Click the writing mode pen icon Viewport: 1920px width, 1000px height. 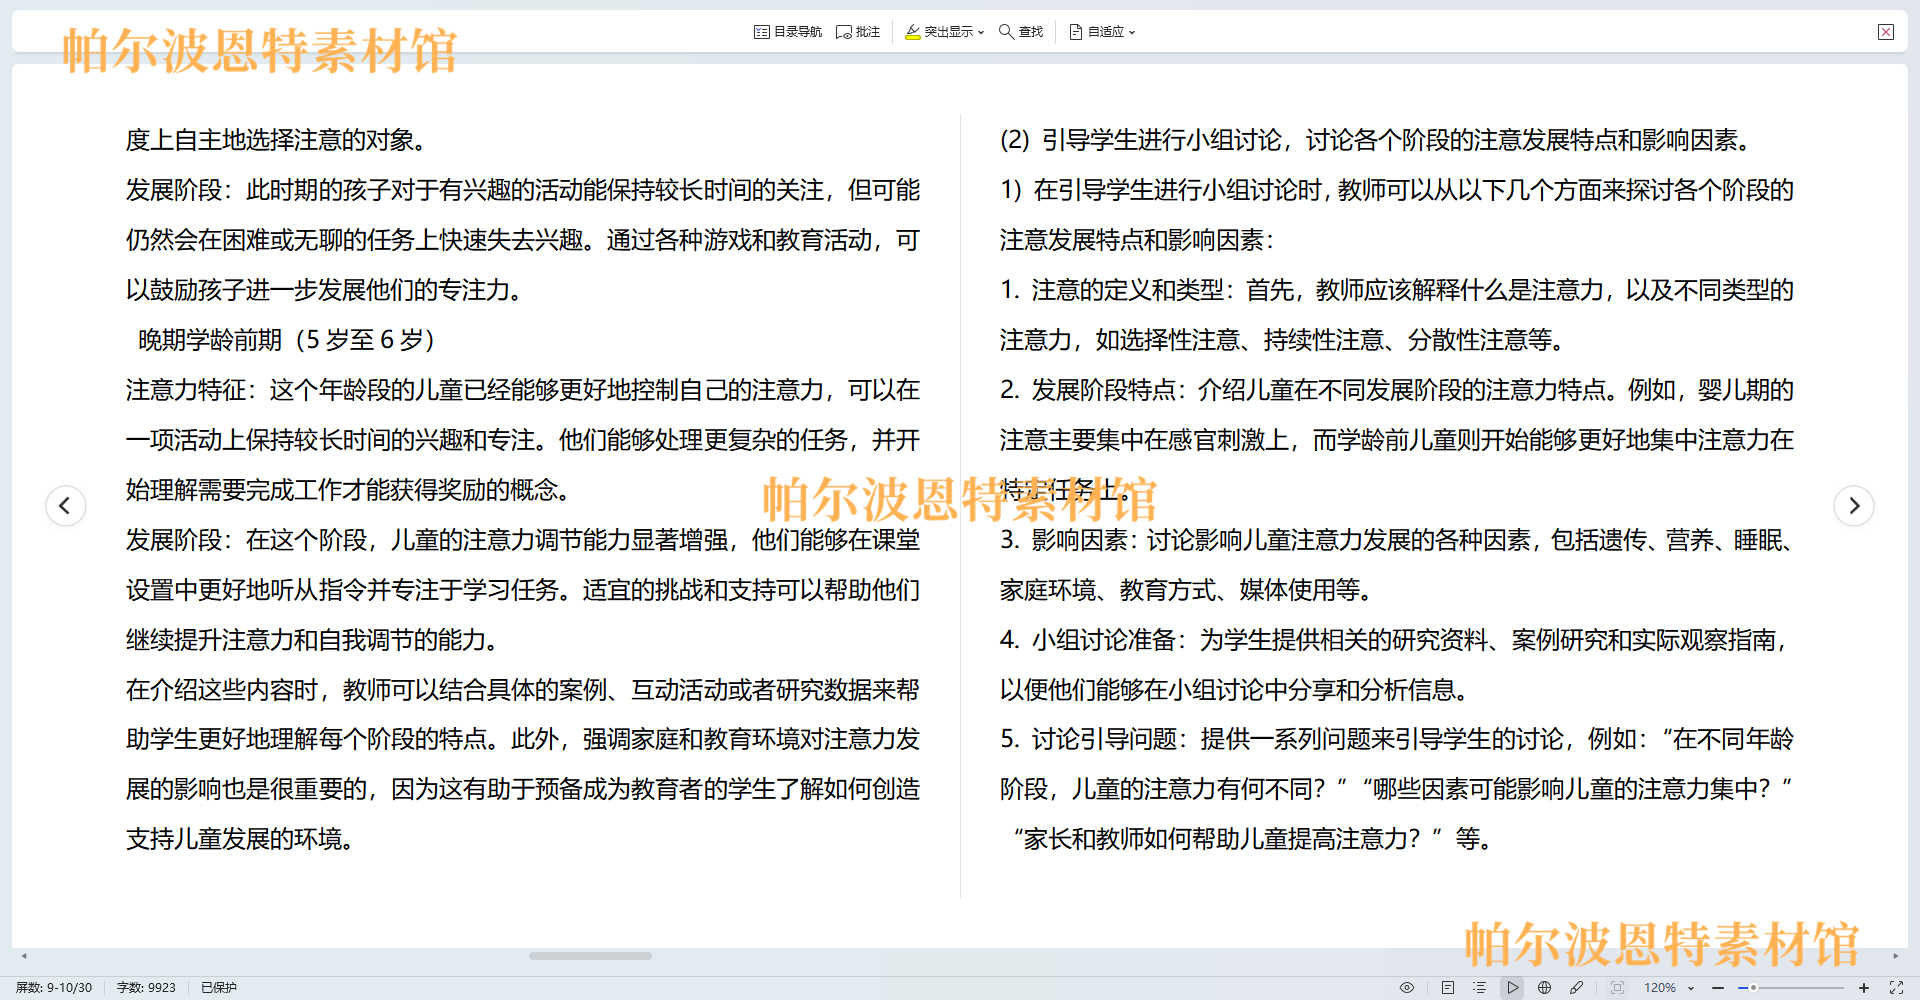(x=1576, y=987)
